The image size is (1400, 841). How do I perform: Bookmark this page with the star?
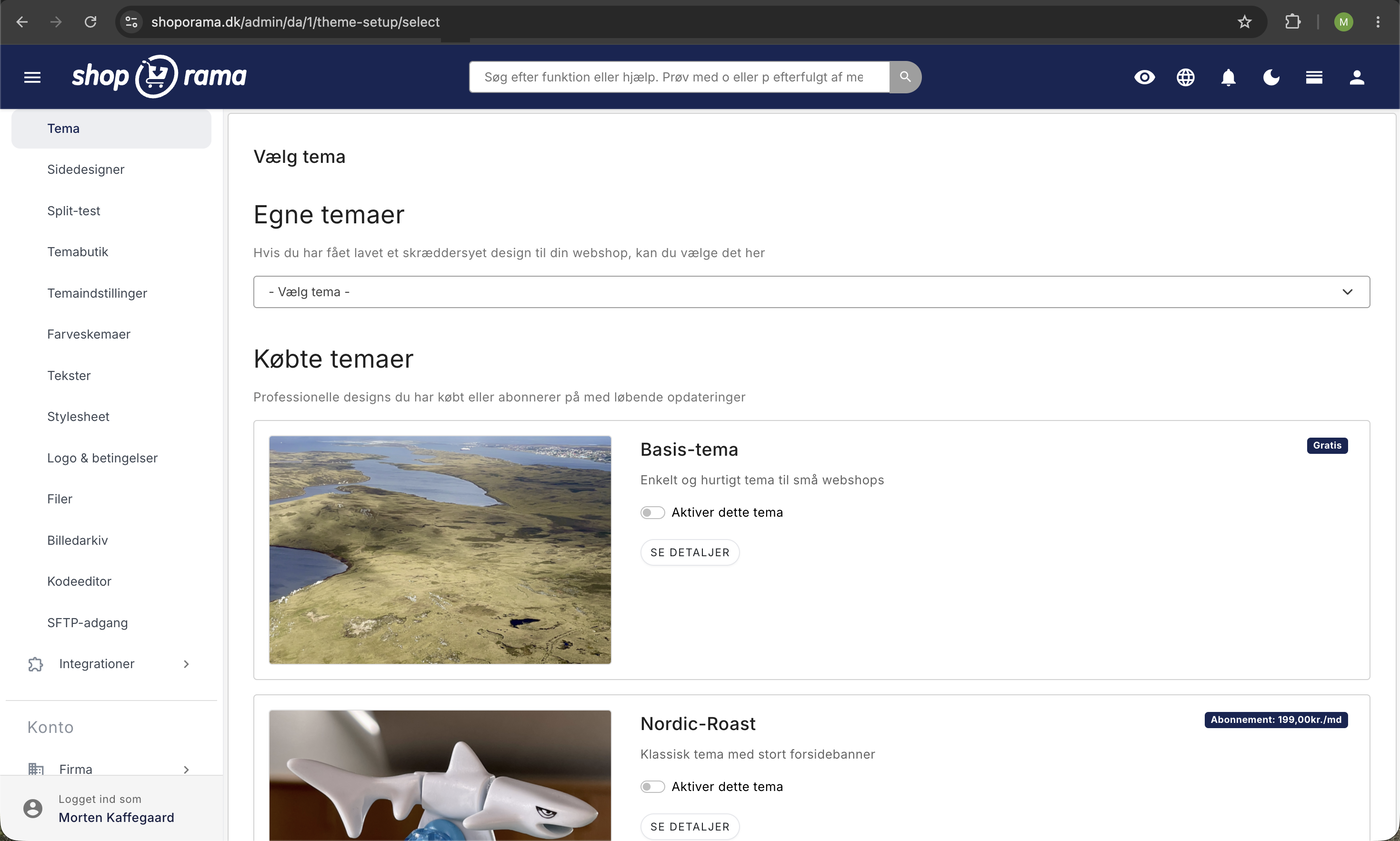(1245, 21)
